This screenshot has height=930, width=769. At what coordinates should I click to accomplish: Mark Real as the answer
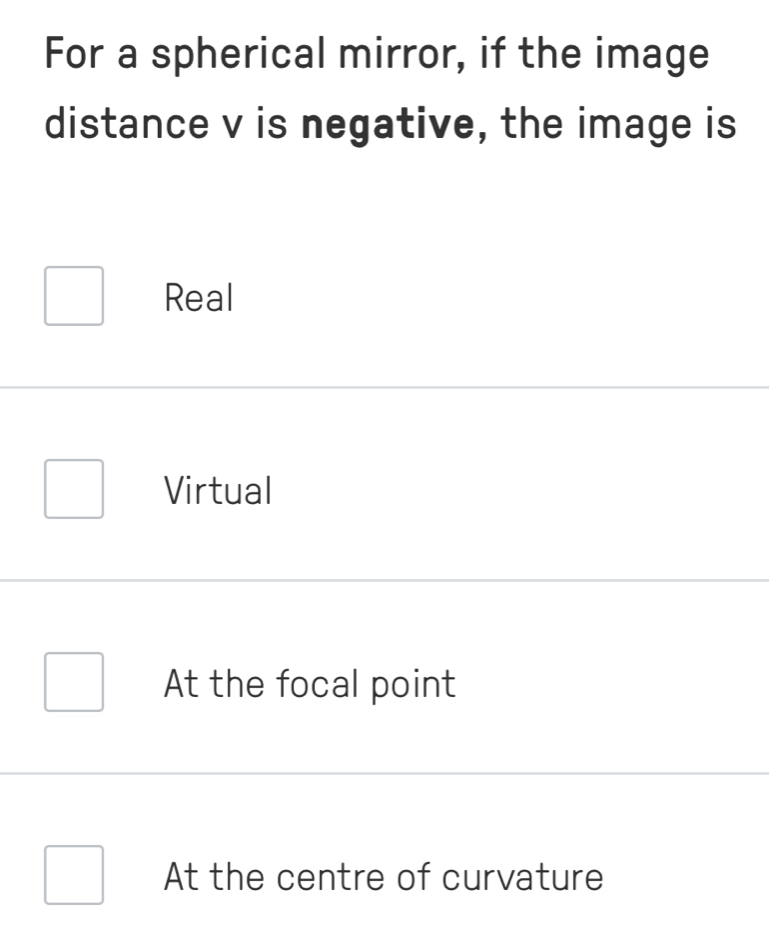pos(73,296)
